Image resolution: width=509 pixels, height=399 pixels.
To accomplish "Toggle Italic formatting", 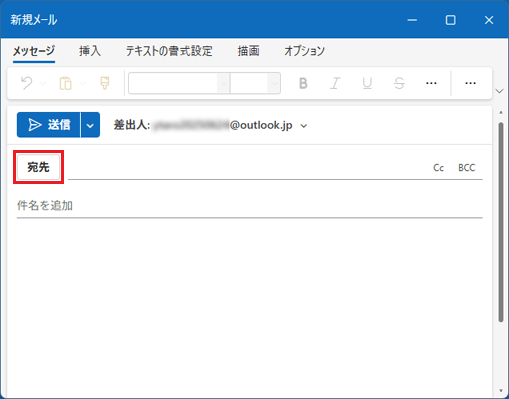I will pos(335,83).
